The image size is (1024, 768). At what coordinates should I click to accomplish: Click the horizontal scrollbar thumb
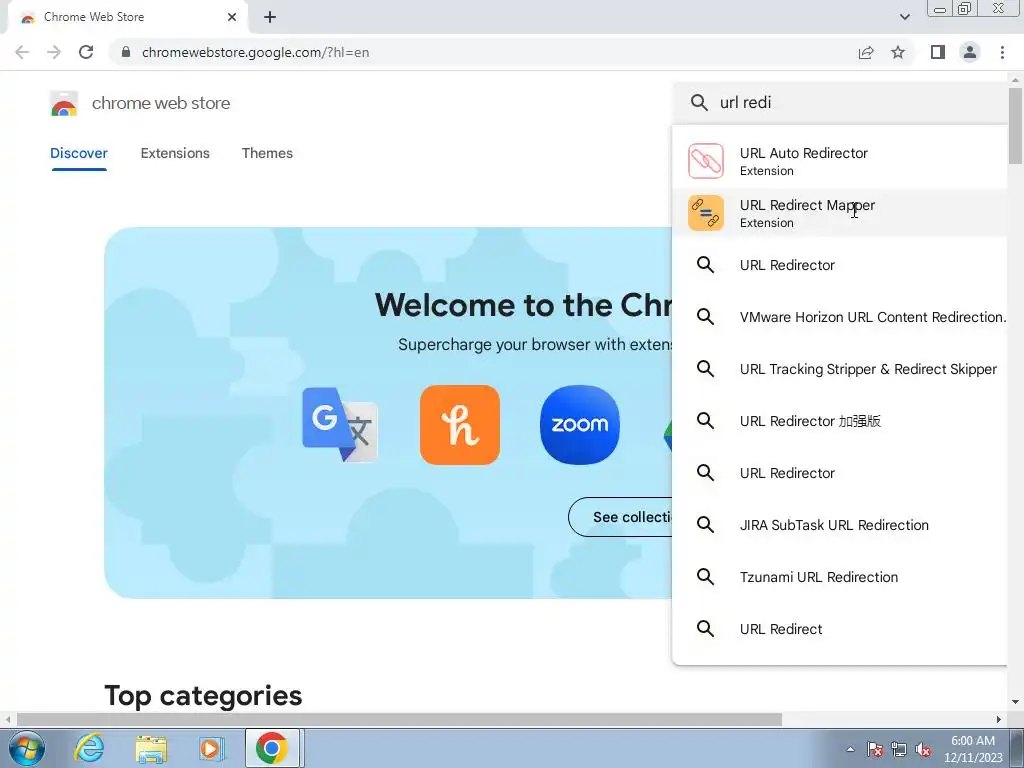399,720
